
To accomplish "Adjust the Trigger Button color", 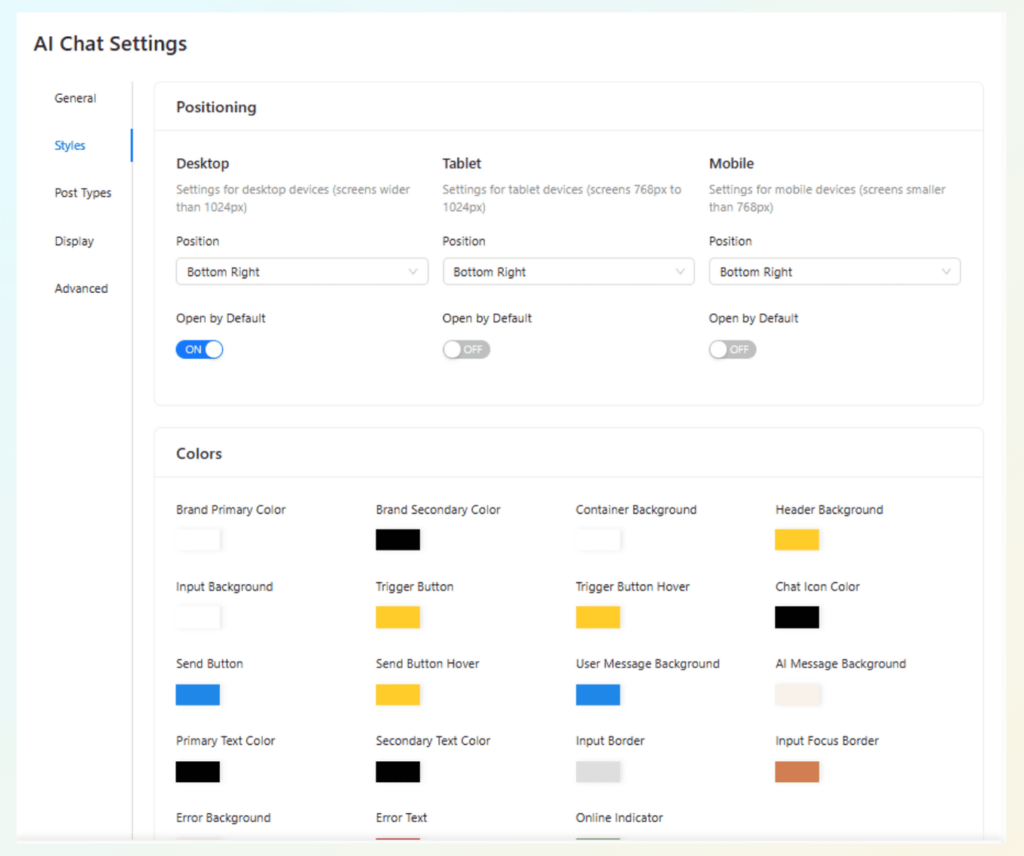I will pos(397,617).
